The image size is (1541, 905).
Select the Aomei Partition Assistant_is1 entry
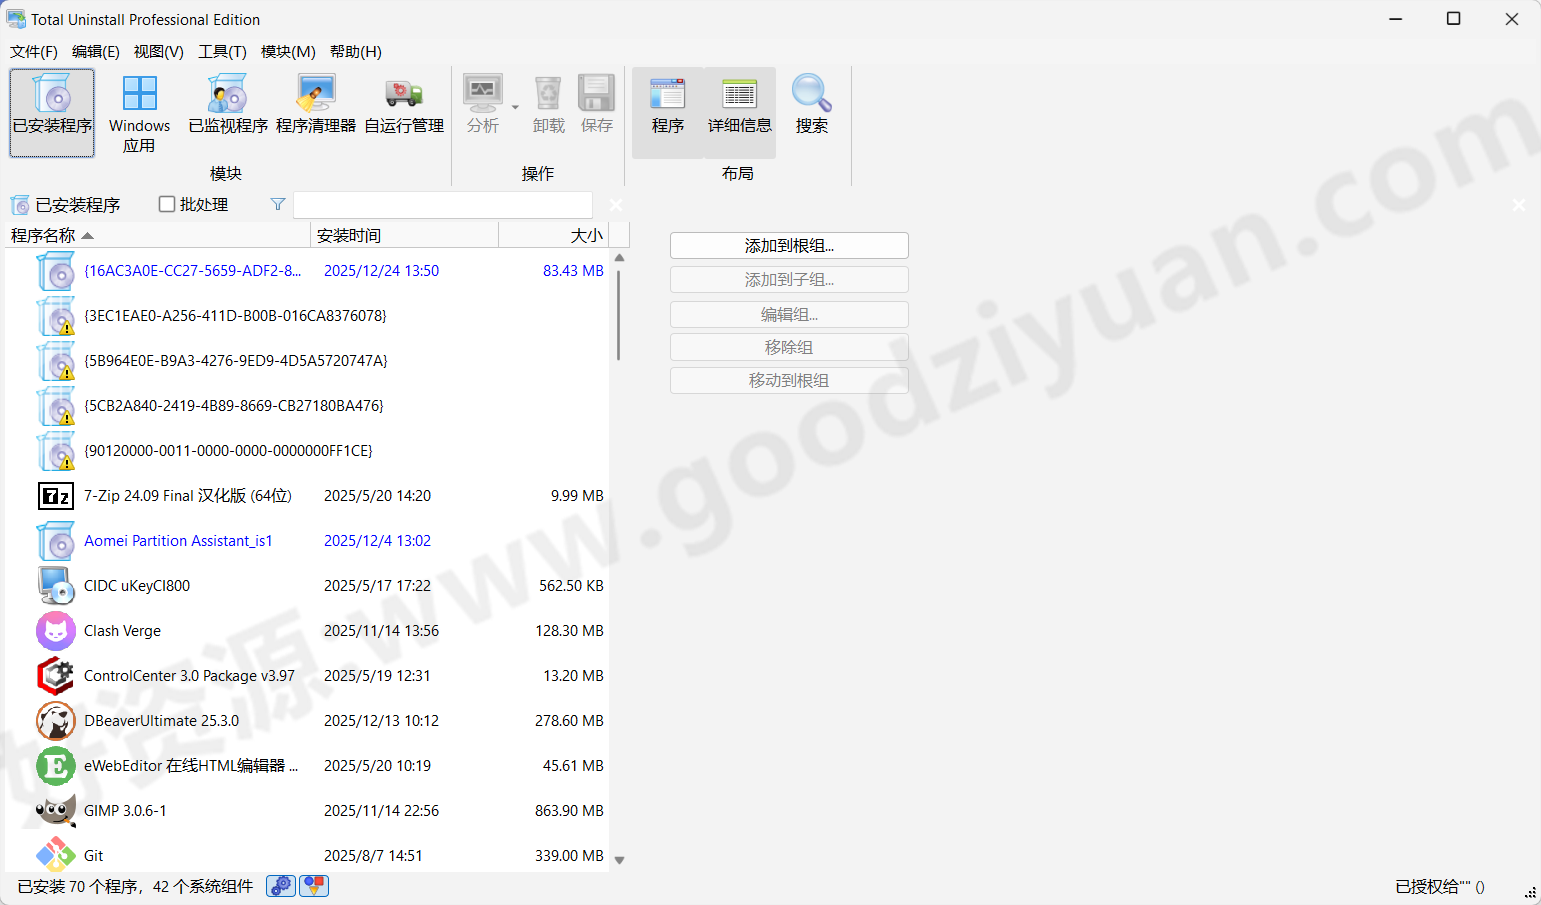[x=178, y=540]
